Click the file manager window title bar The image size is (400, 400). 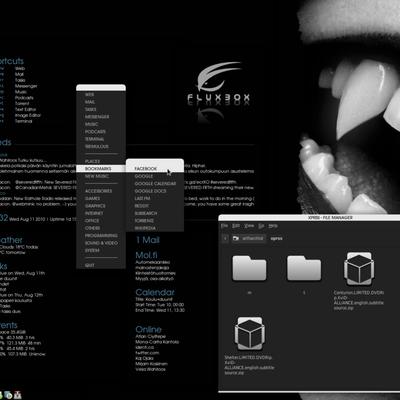click(309, 218)
